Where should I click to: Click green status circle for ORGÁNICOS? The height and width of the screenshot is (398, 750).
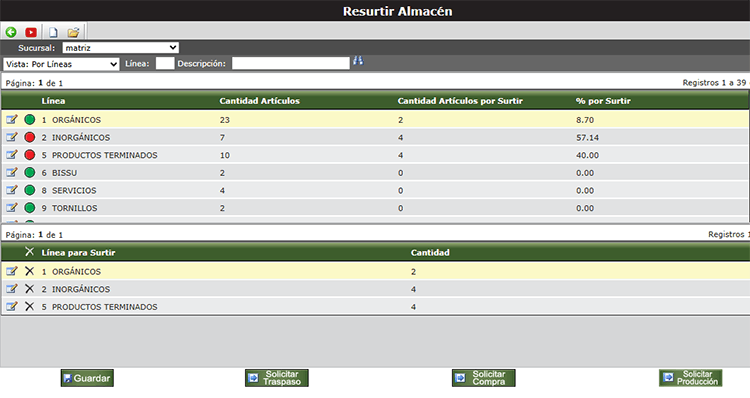tap(30, 120)
